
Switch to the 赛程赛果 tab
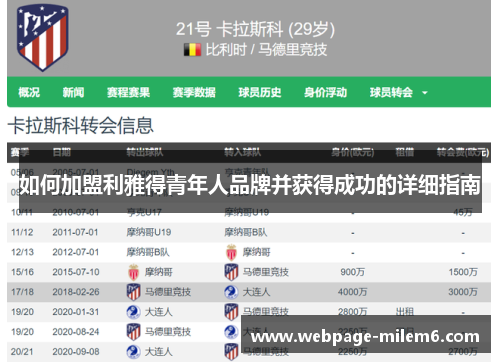point(128,92)
